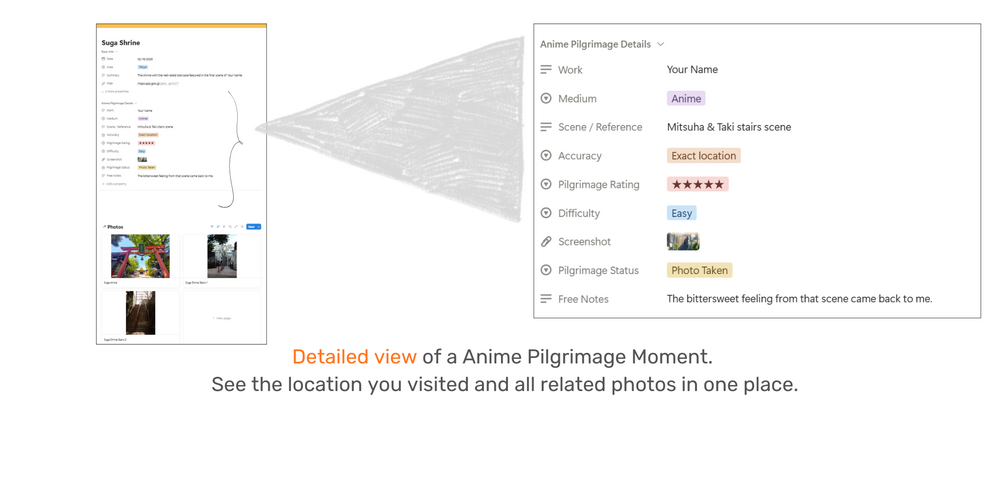Collapse the Anime Pilgrimage Details section
Image resolution: width=1005 pixels, height=502 pixels.
click(x=661, y=44)
